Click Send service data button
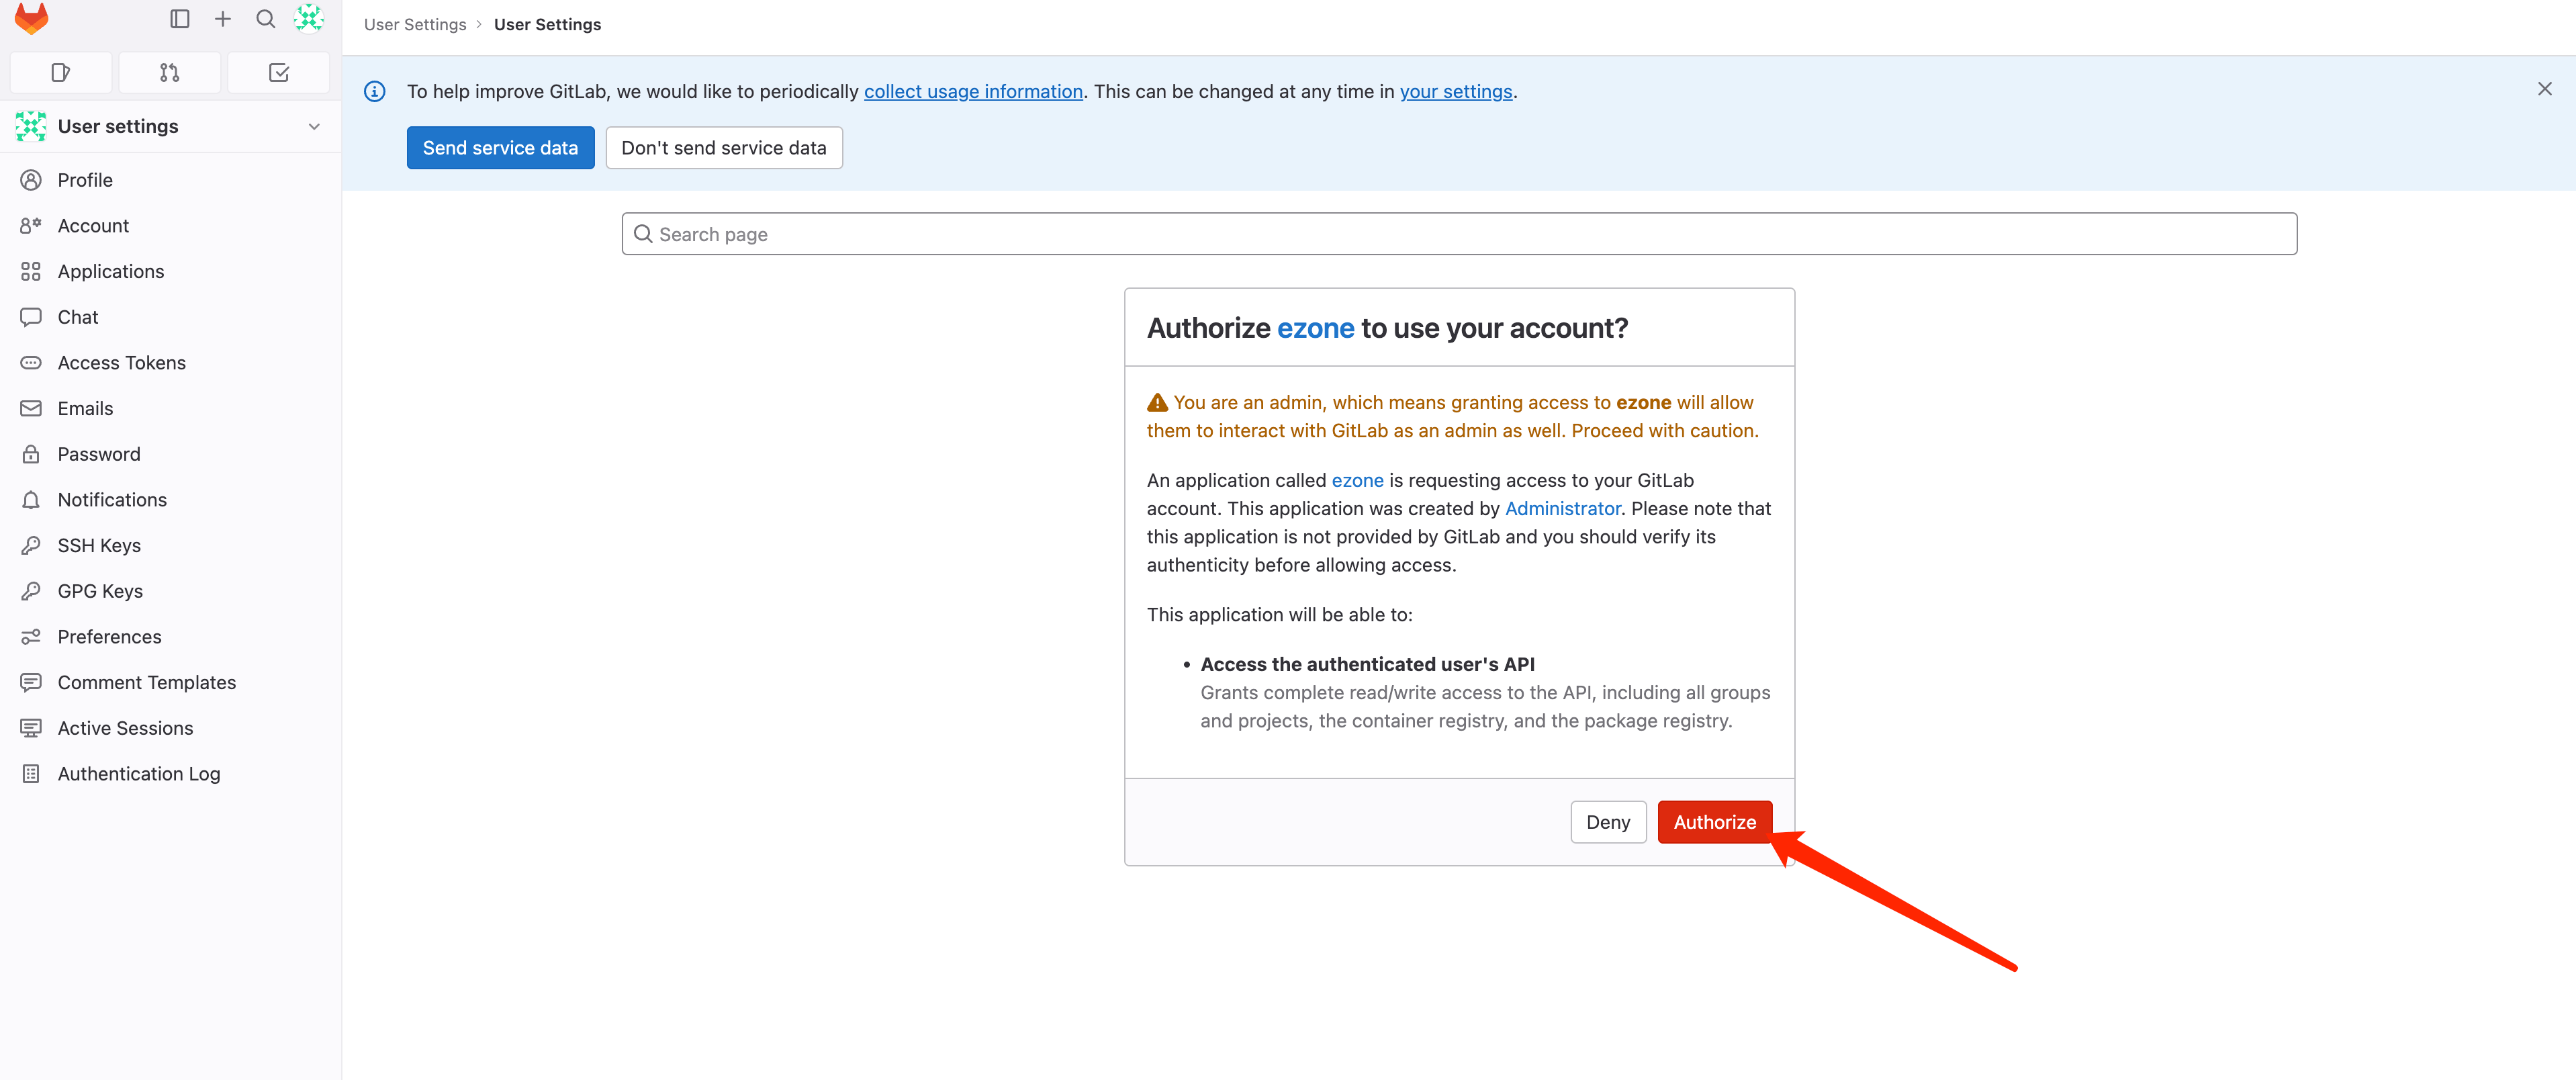Image resolution: width=2576 pixels, height=1080 pixels. 500,148
